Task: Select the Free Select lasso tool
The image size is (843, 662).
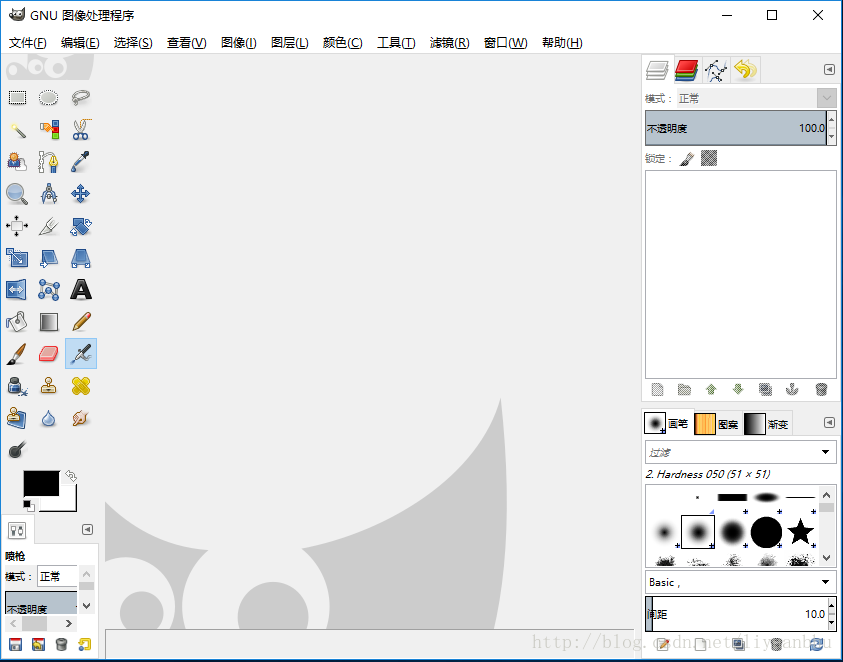Action: point(81,97)
